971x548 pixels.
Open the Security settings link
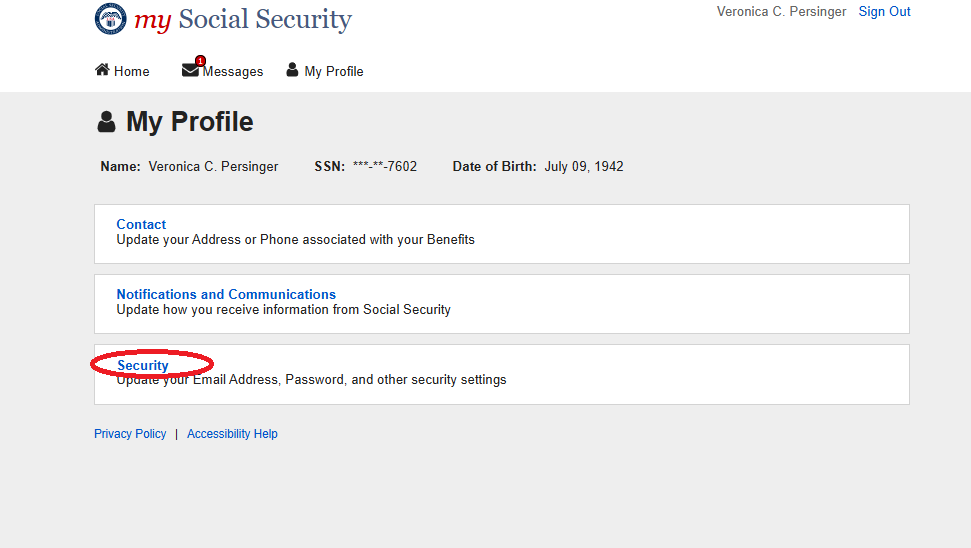(143, 366)
